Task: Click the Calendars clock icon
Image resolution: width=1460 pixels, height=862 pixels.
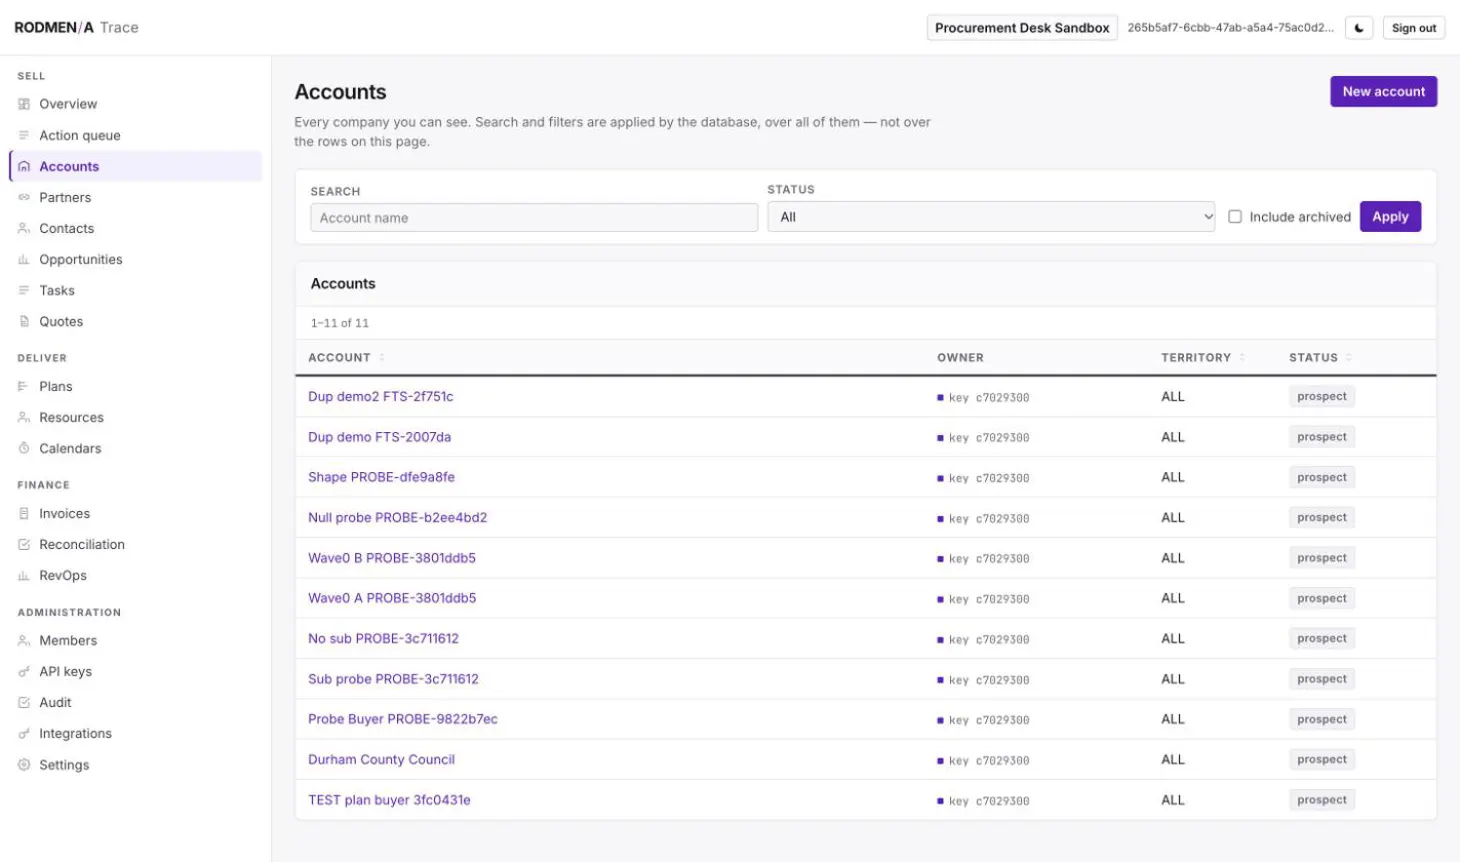Action: 24,448
